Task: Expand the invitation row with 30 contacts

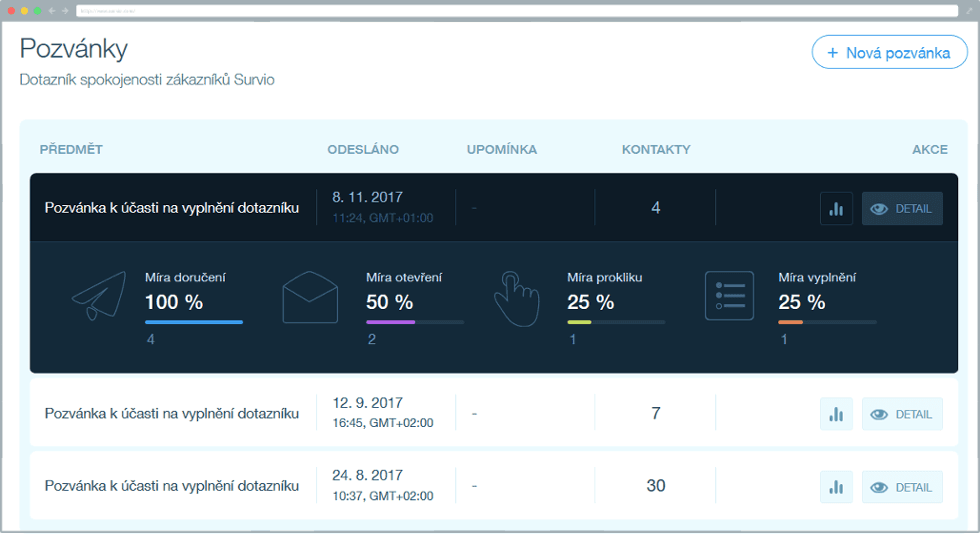Action: pyautogui.click(x=171, y=486)
